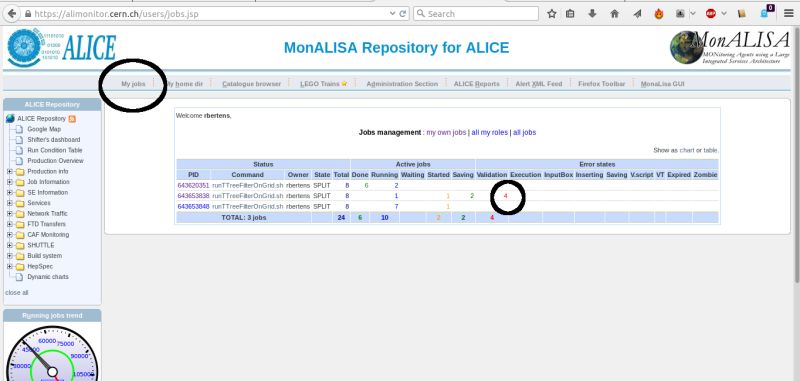Expand the Job Information tree node

(x=10, y=182)
